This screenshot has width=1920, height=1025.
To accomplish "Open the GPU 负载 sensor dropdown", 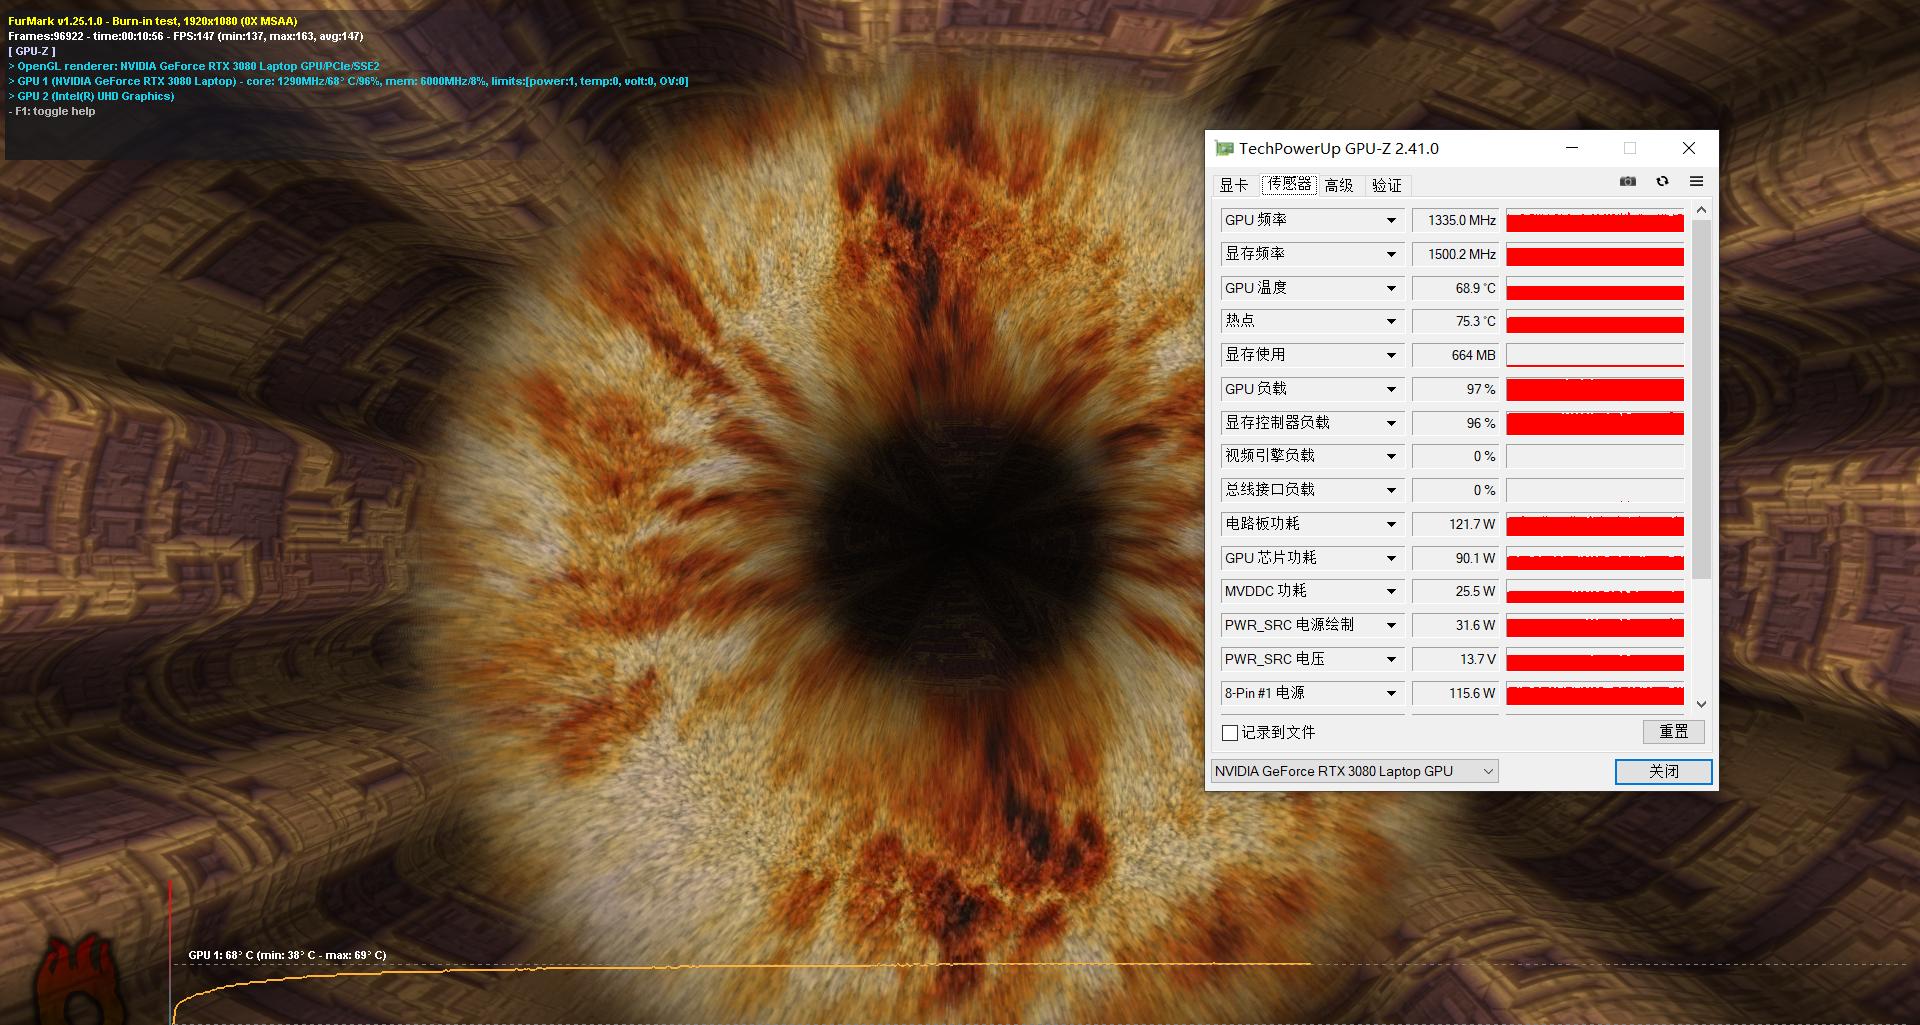I will pos(1391,389).
